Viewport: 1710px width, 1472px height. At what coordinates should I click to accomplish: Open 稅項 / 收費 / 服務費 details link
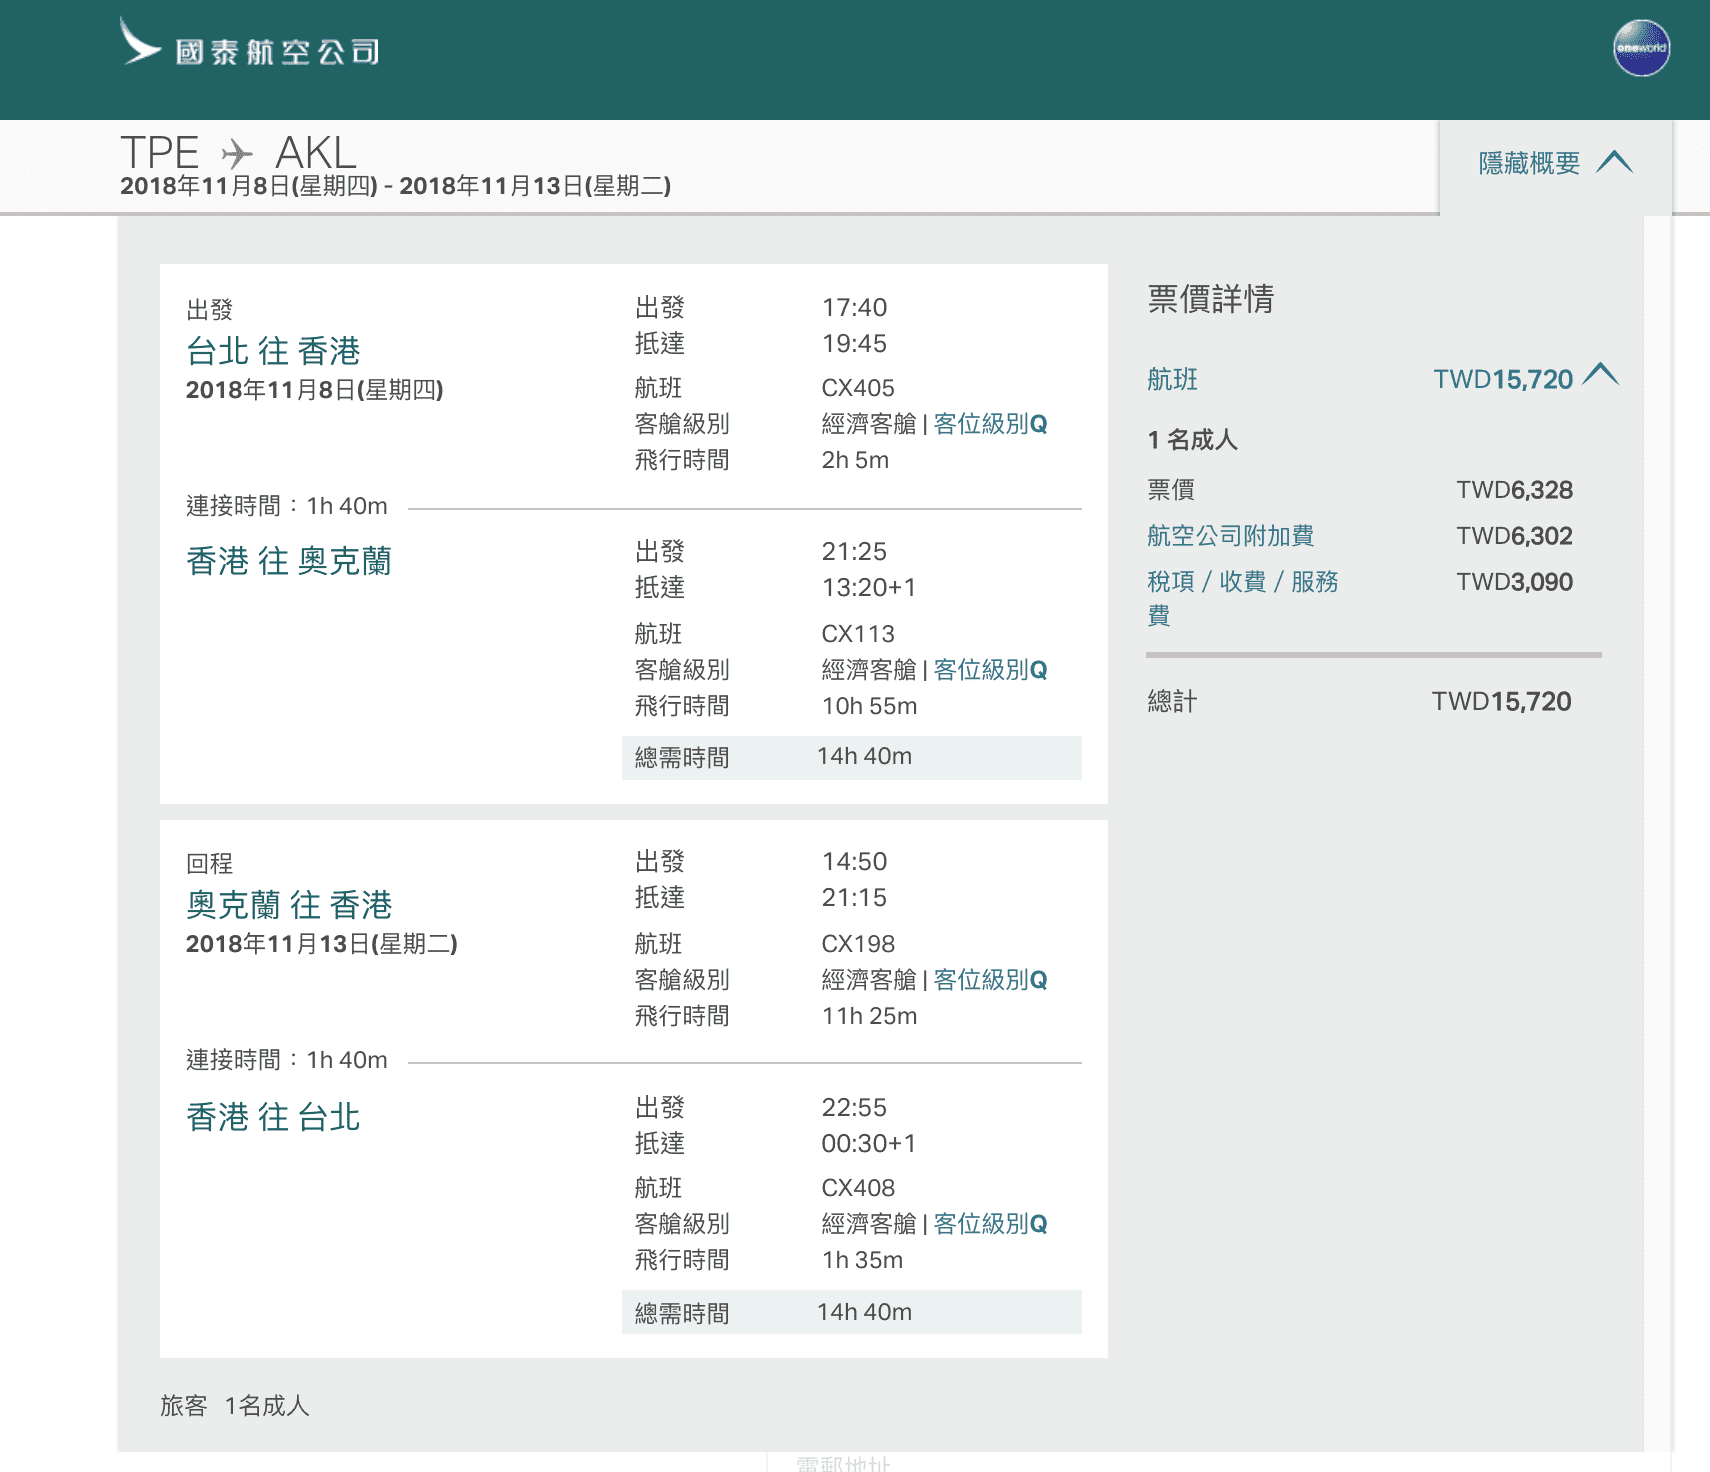(1242, 598)
